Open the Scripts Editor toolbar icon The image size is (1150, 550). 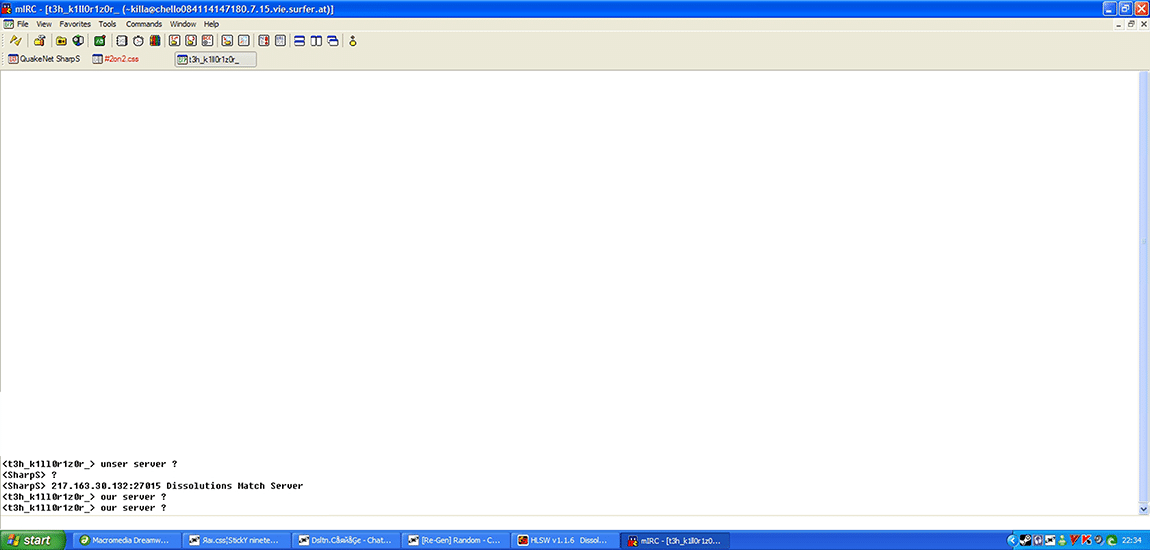(x=99, y=41)
